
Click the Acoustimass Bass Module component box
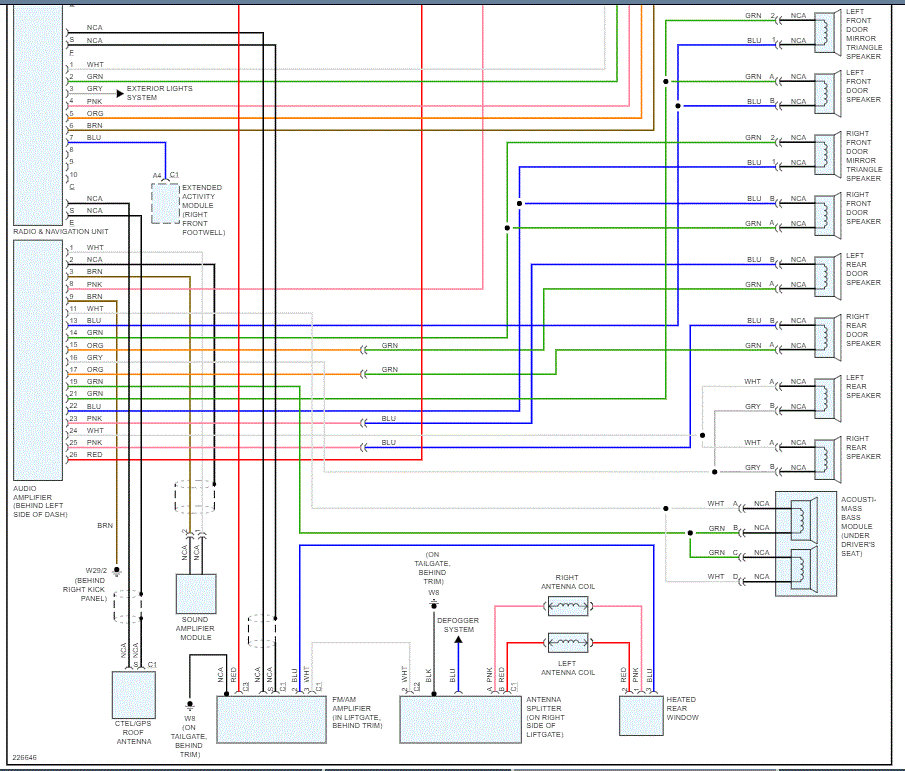(806, 544)
